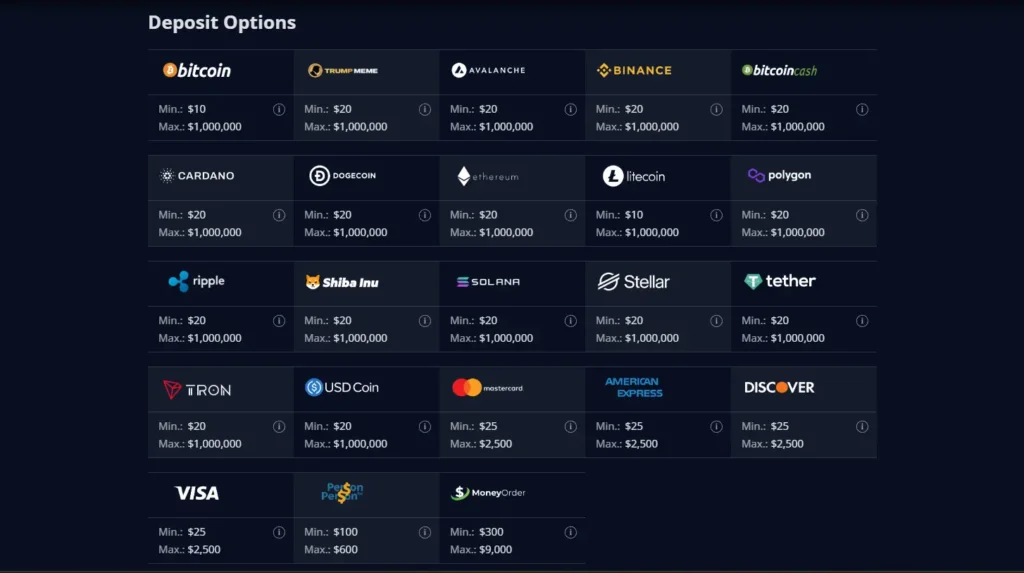Show info for Avalanche deposit limits
Screen dimensions: 1024x573
pyautogui.click(x=571, y=109)
